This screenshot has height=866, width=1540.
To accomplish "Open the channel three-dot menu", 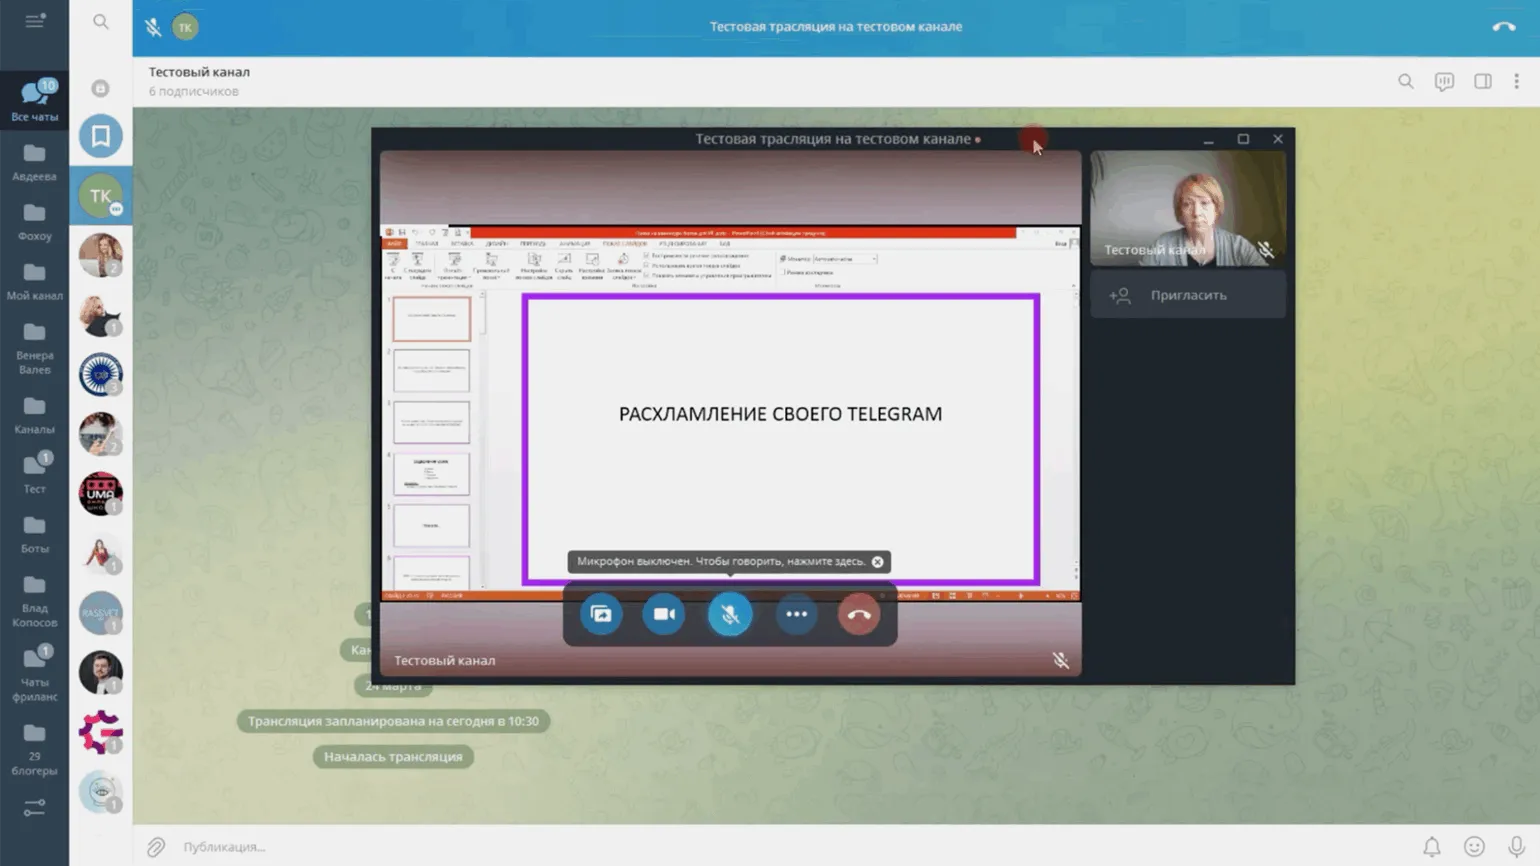I will (x=1516, y=82).
